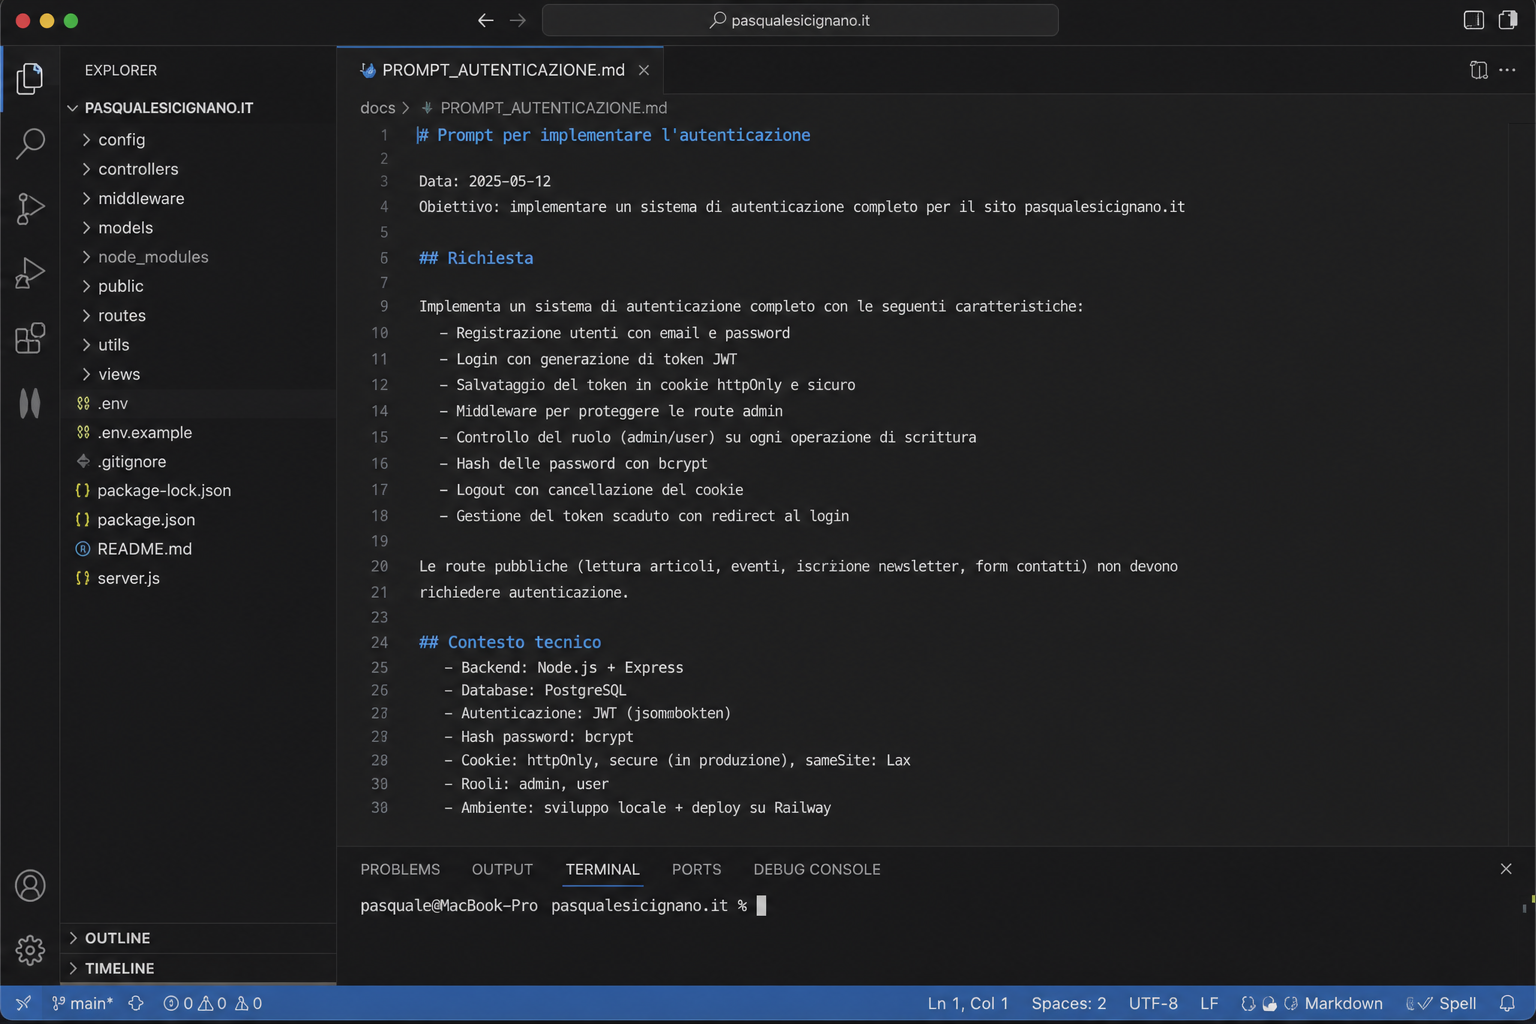
Task: Click the pause-like icon below Extensions
Action: pos(30,403)
